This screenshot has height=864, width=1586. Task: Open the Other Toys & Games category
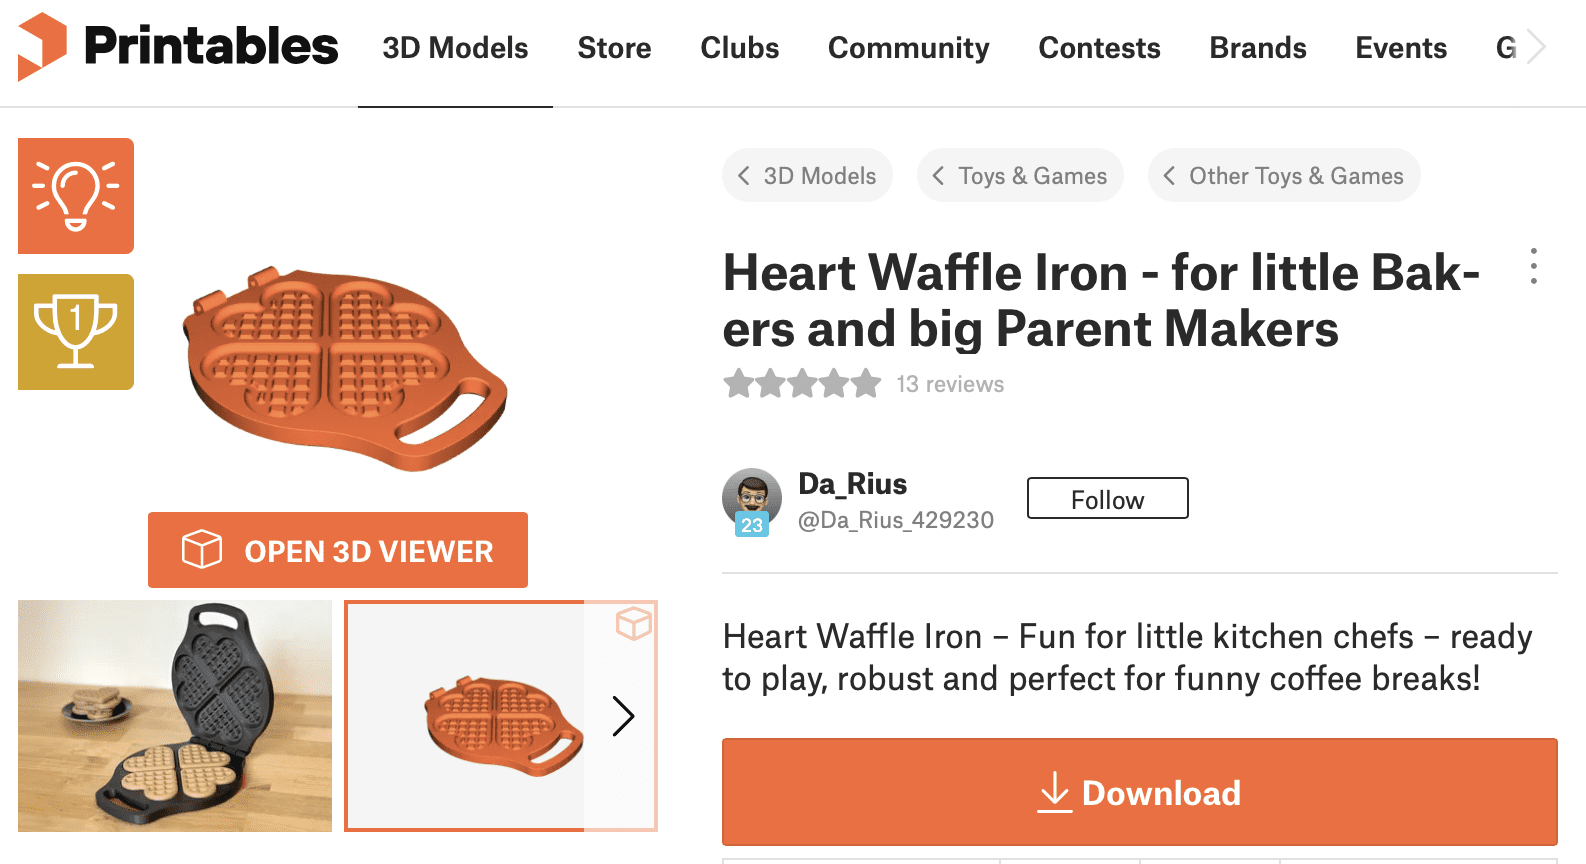click(x=1284, y=176)
